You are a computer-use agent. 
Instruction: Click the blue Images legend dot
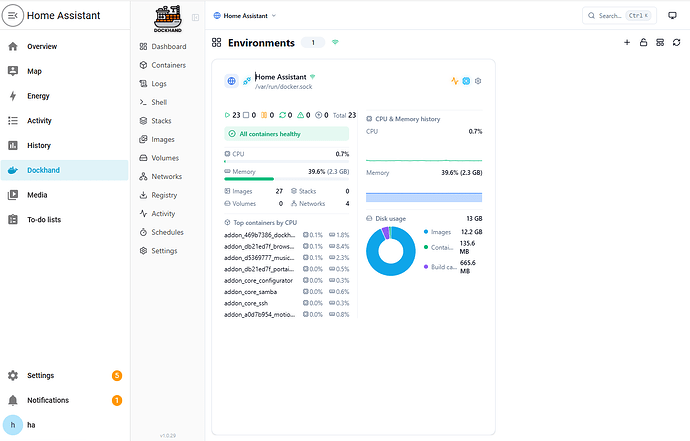[x=426, y=232]
